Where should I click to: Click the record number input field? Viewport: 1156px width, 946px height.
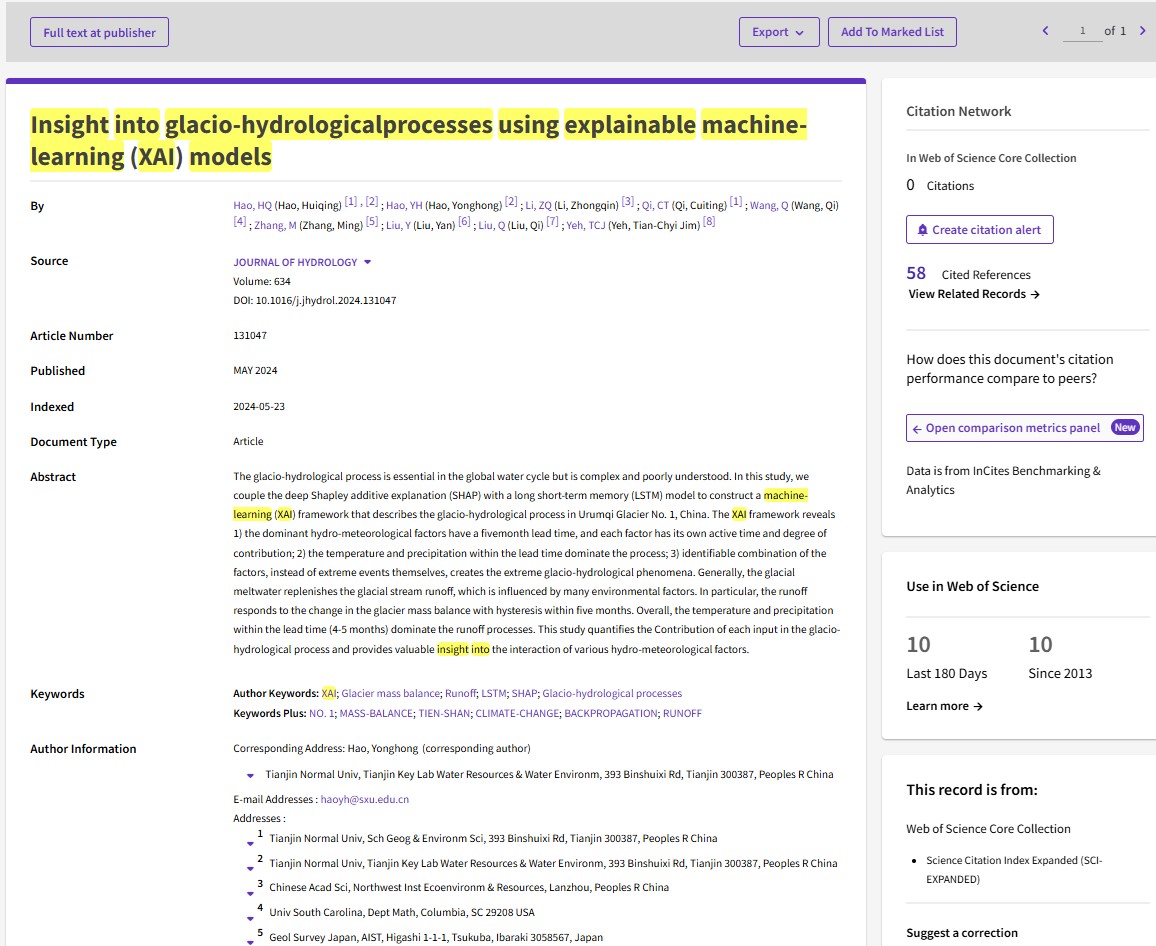point(1082,31)
